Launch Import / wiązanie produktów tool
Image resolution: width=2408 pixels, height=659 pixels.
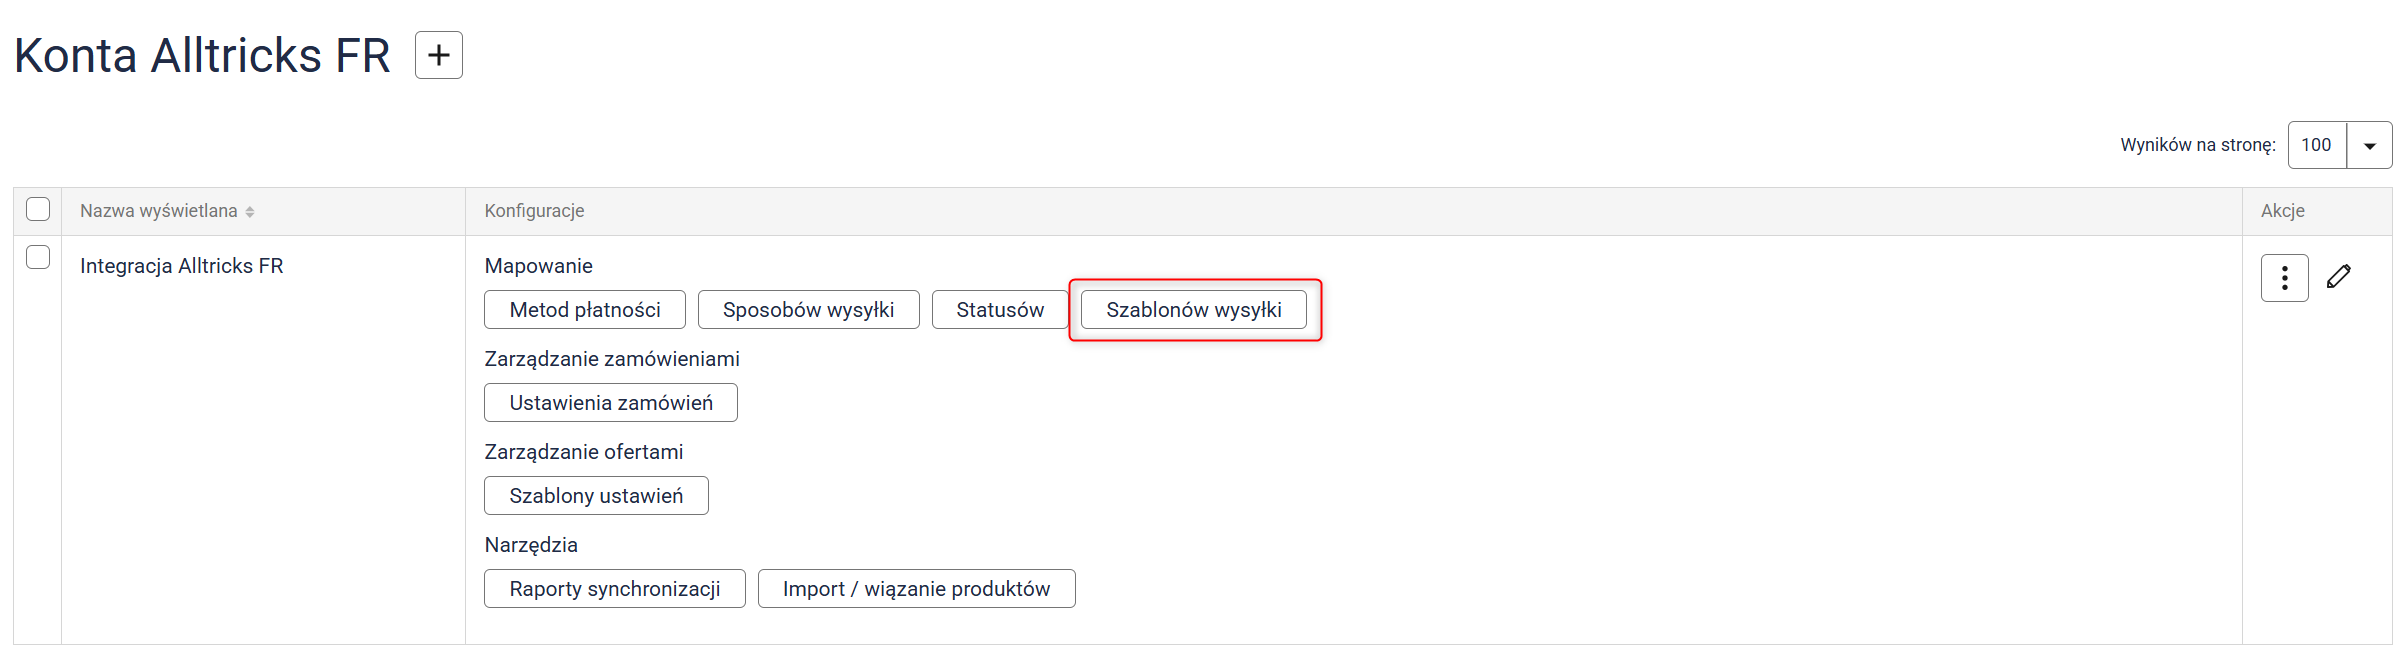[916, 589]
